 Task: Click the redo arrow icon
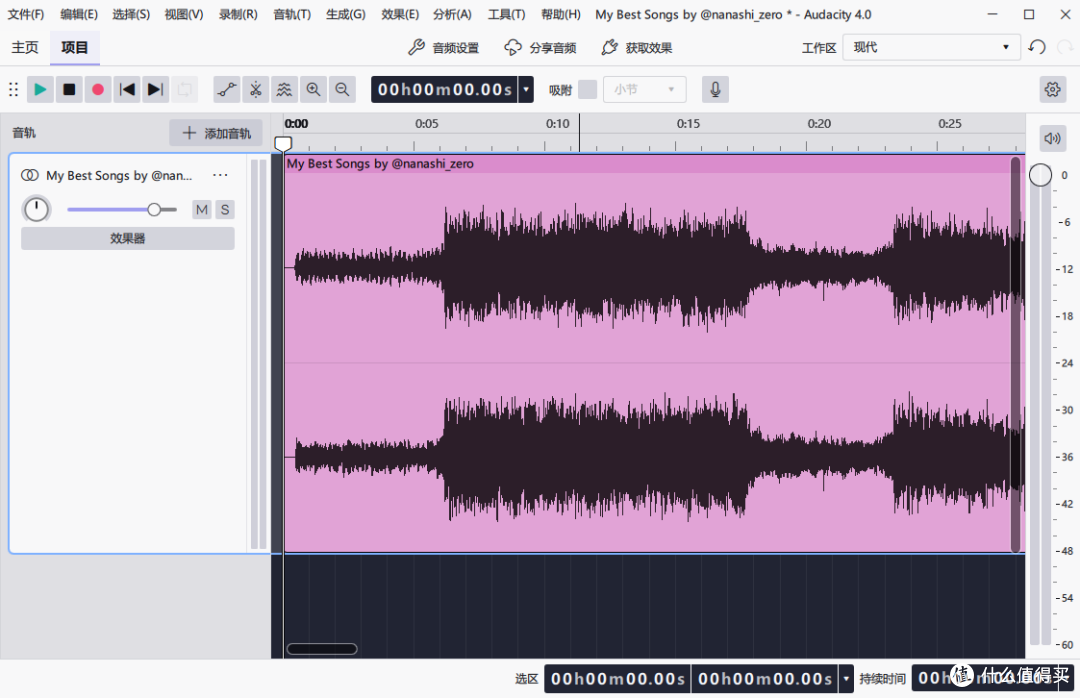coord(1065,48)
